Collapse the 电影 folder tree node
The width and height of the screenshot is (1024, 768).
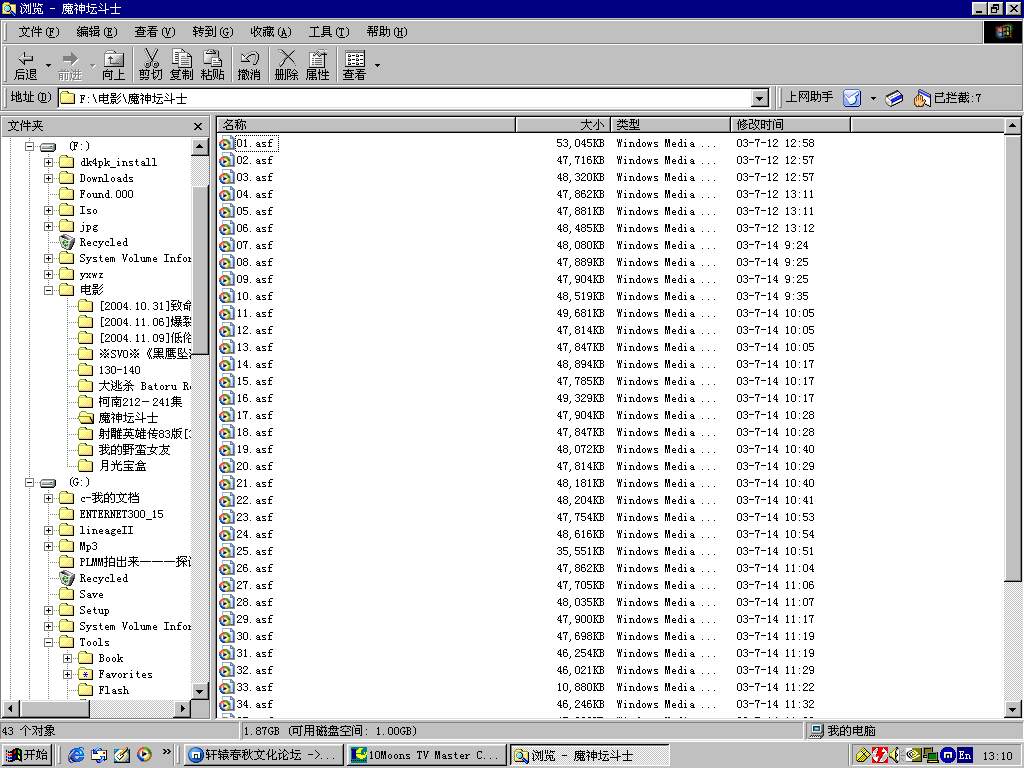point(48,290)
